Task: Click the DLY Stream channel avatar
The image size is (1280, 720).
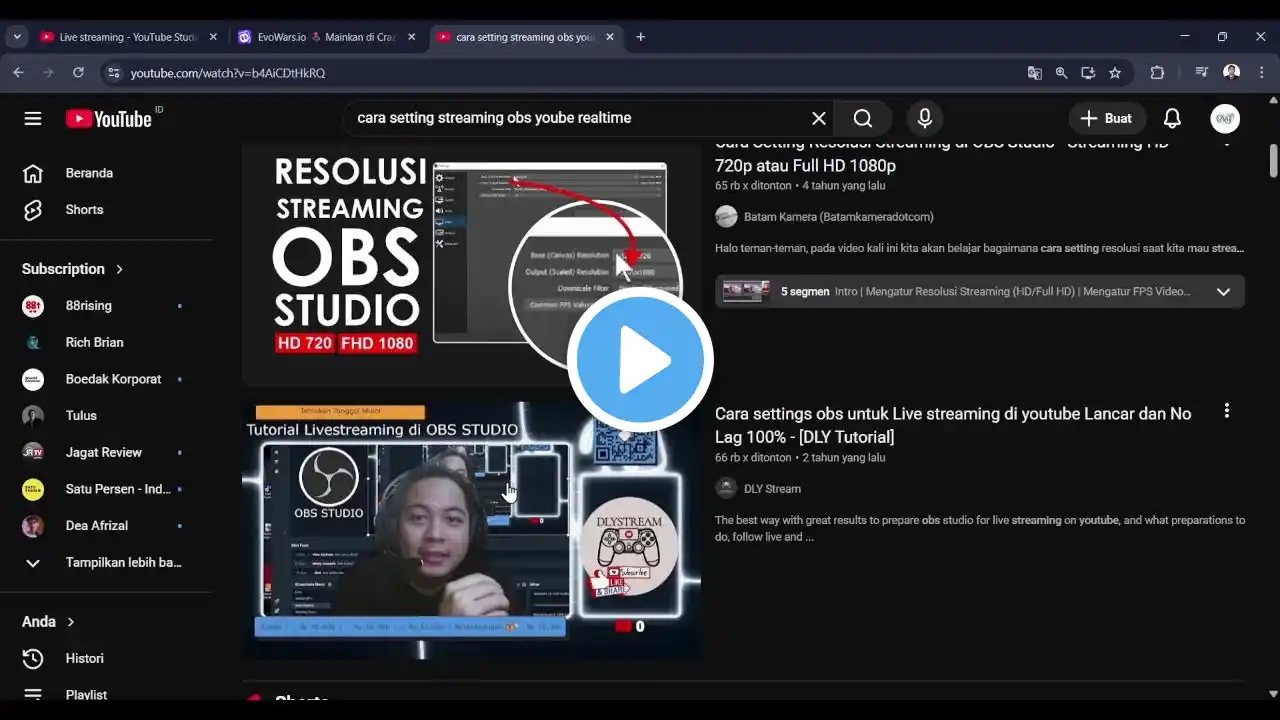Action: tap(727, 488)
